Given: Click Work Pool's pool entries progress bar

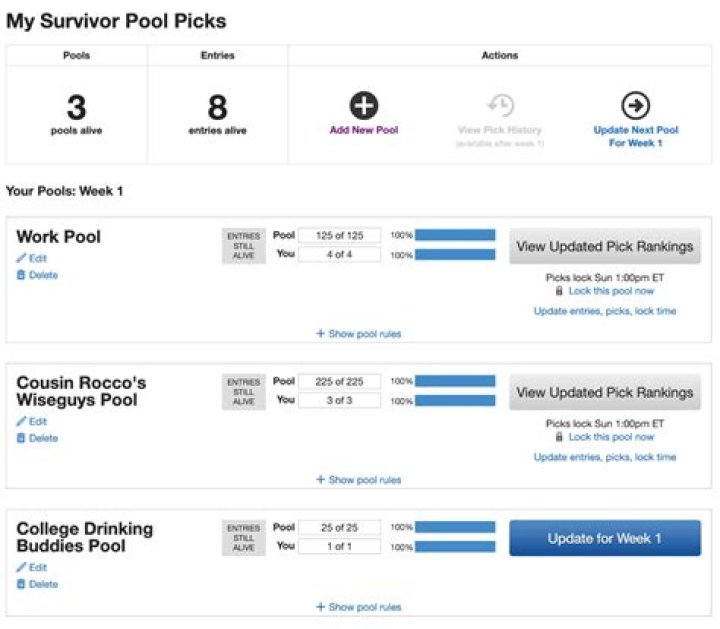Looking at the screenshot, I should (455, 235).
